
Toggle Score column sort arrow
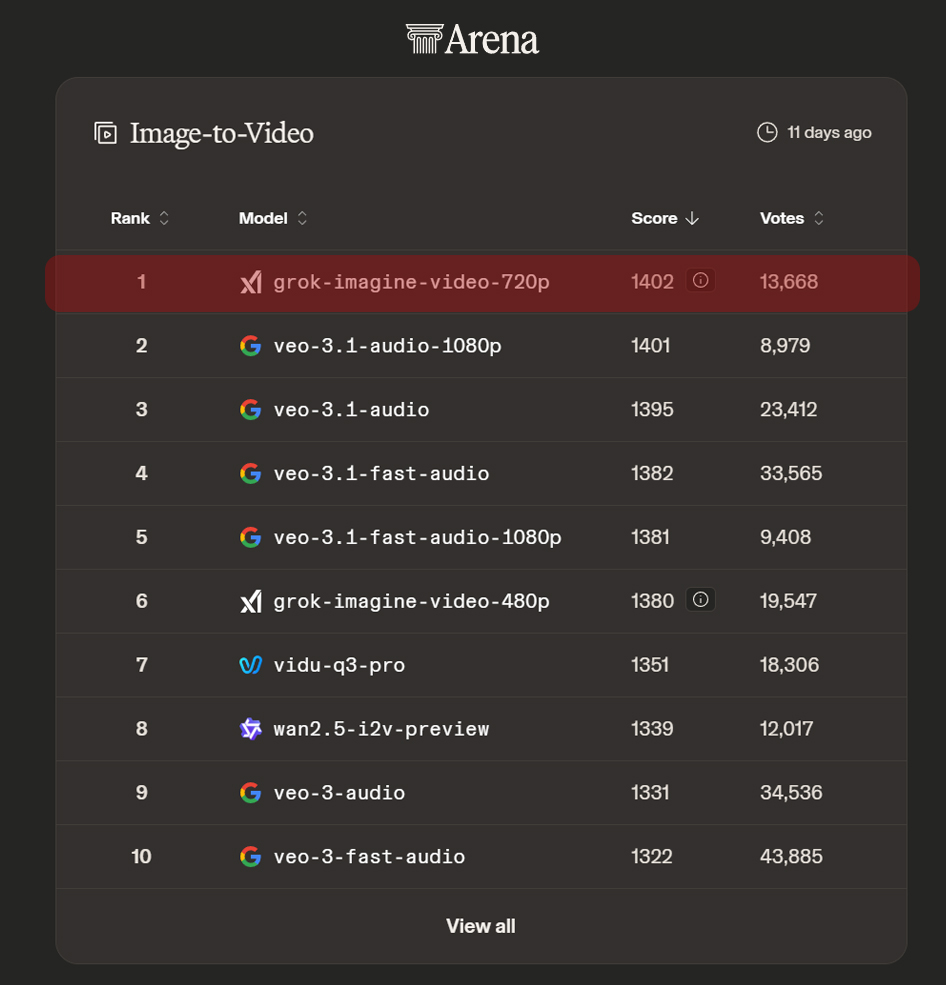tap(692, 218)
